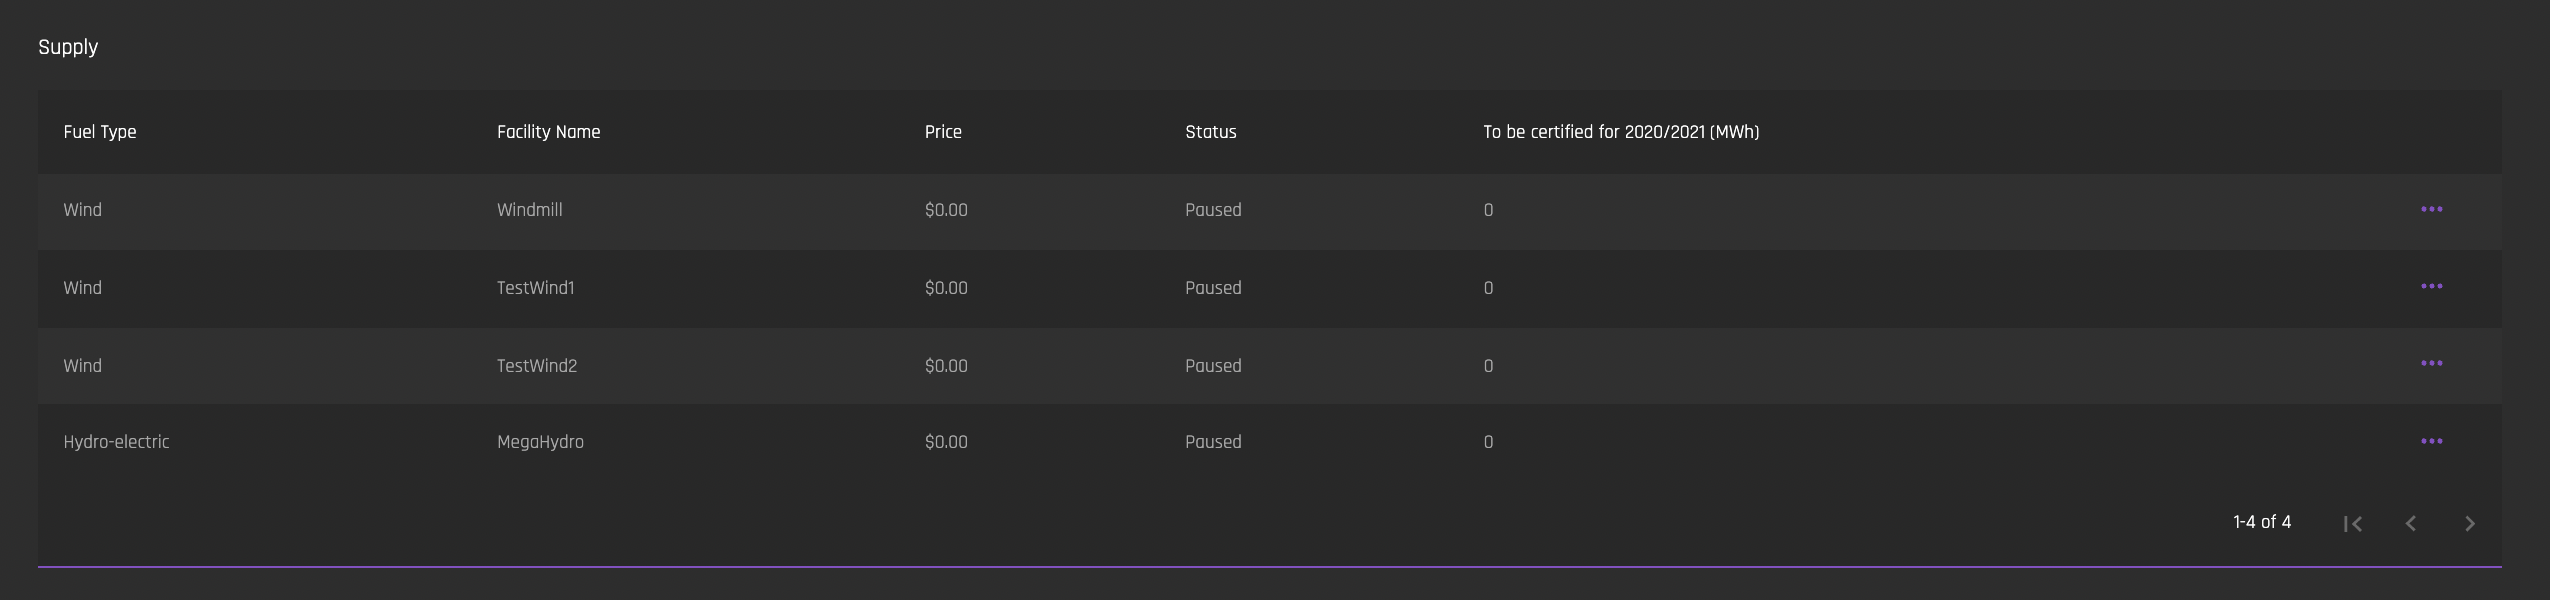Image resolution: width=2550 pixels, height=600 pixels.
Task: Select the Windmill facility name
Action: tap(530, 210)
